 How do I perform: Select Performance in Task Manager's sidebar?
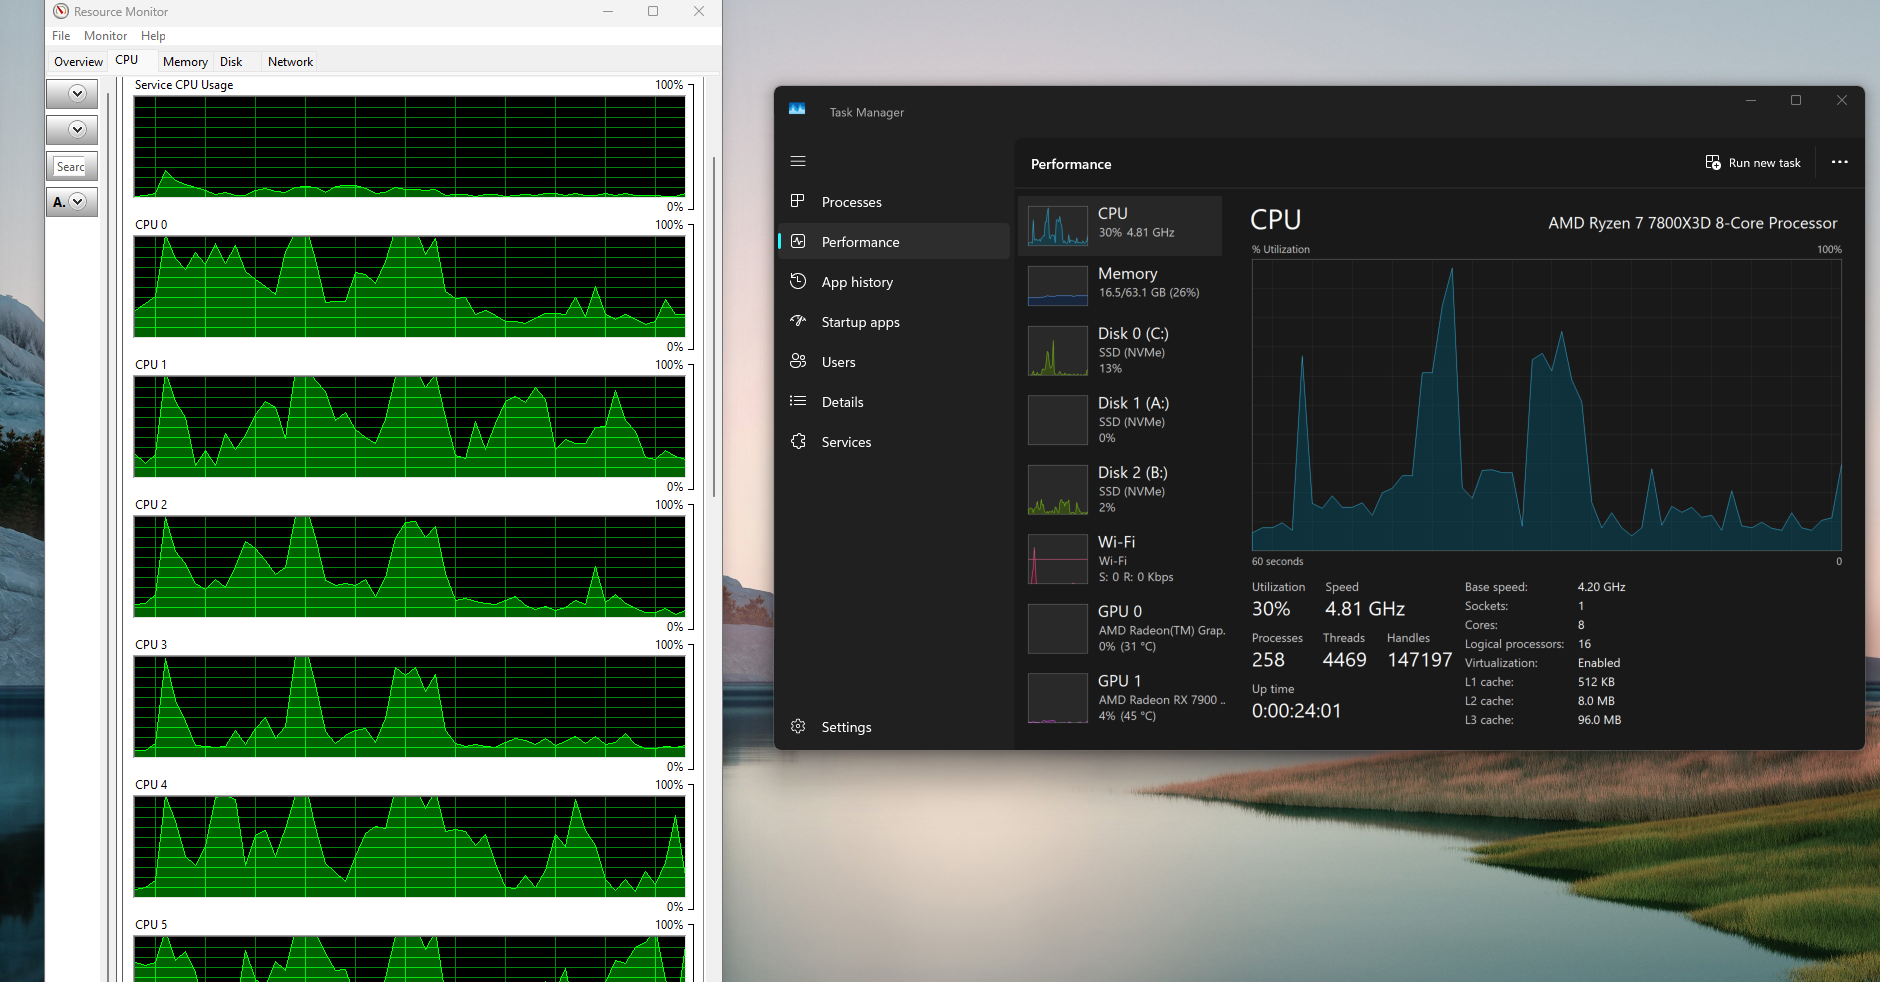pos(894,242)
